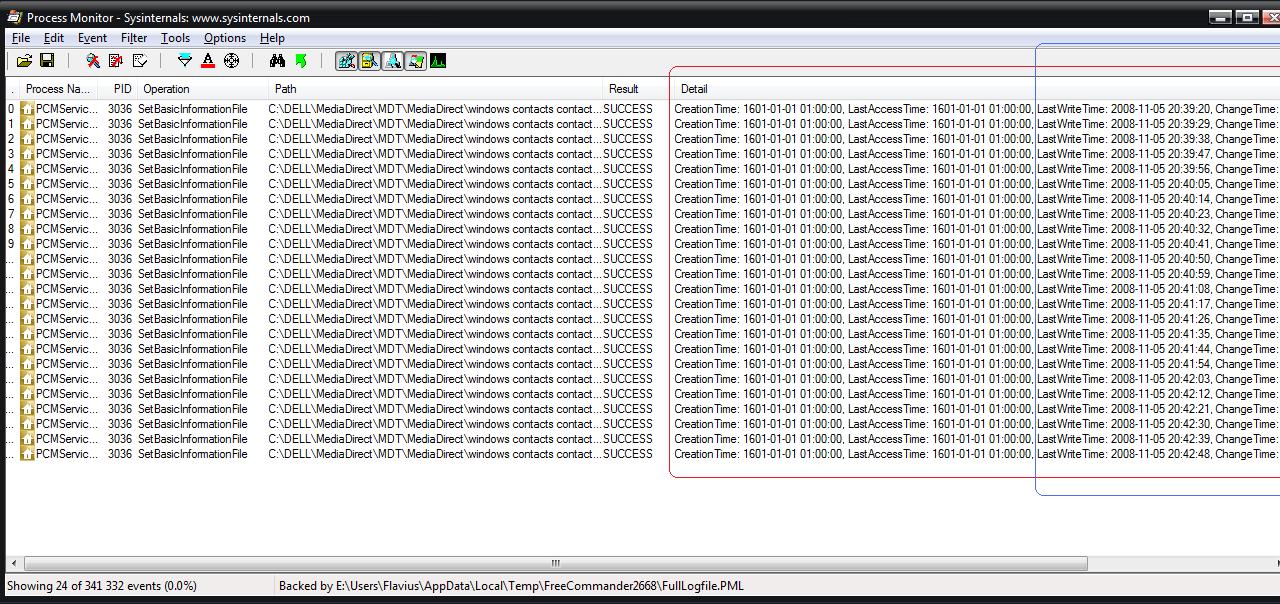The width and height of the screenshot is (1280, 604).
Task: Select the Detail cell with LastWriteTime 20:42:48
Action: coord(976,454)
